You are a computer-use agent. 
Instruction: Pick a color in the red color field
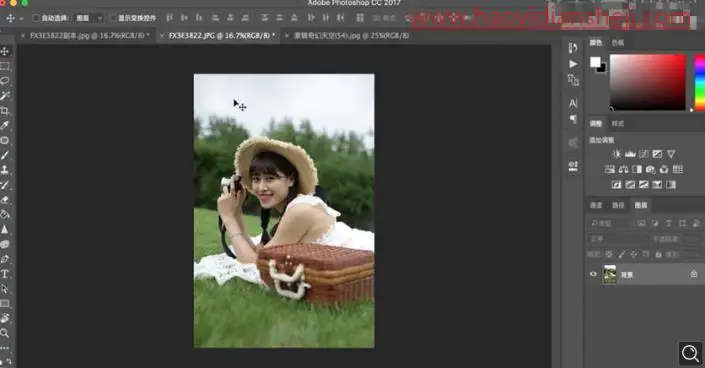[x=647, y=82]
